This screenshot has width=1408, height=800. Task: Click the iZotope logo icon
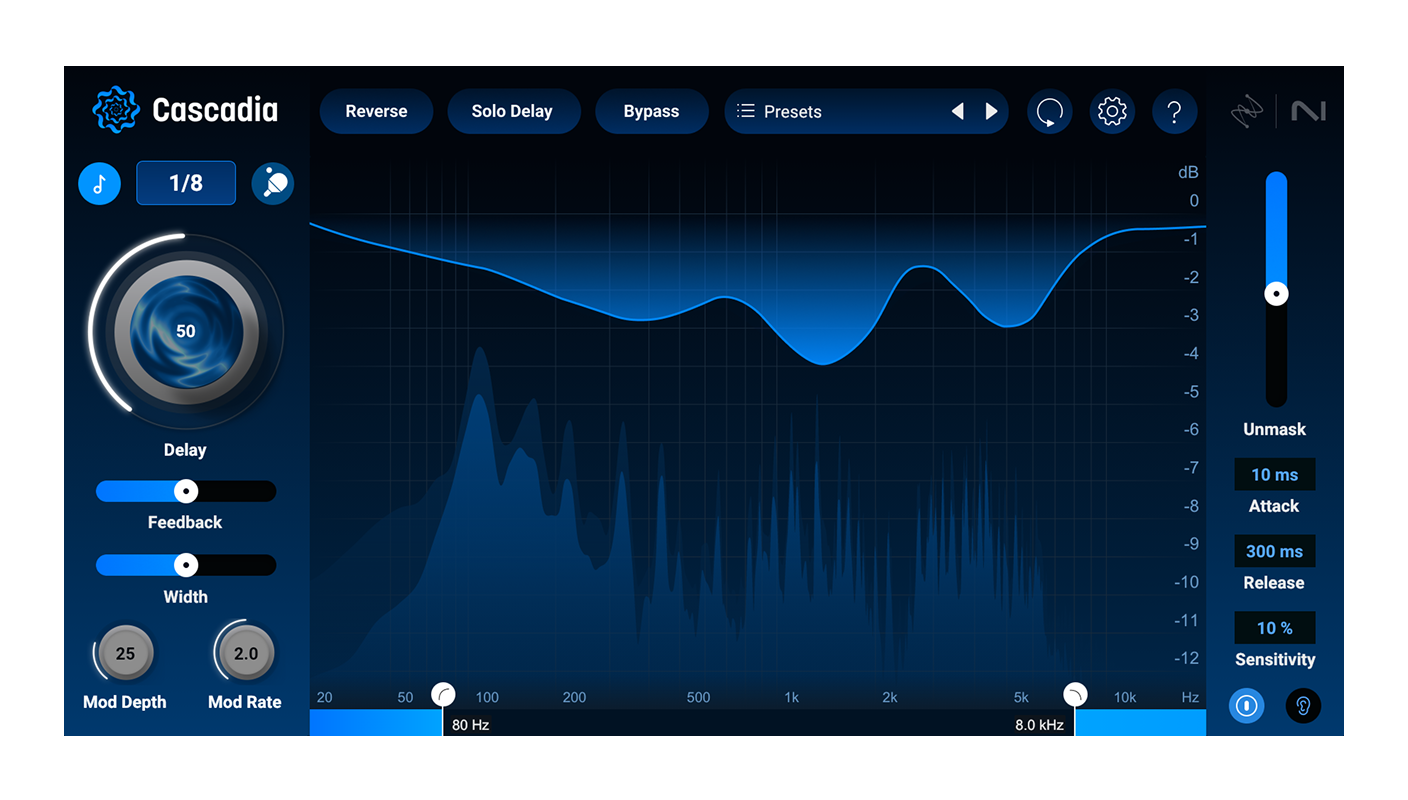1247,112
